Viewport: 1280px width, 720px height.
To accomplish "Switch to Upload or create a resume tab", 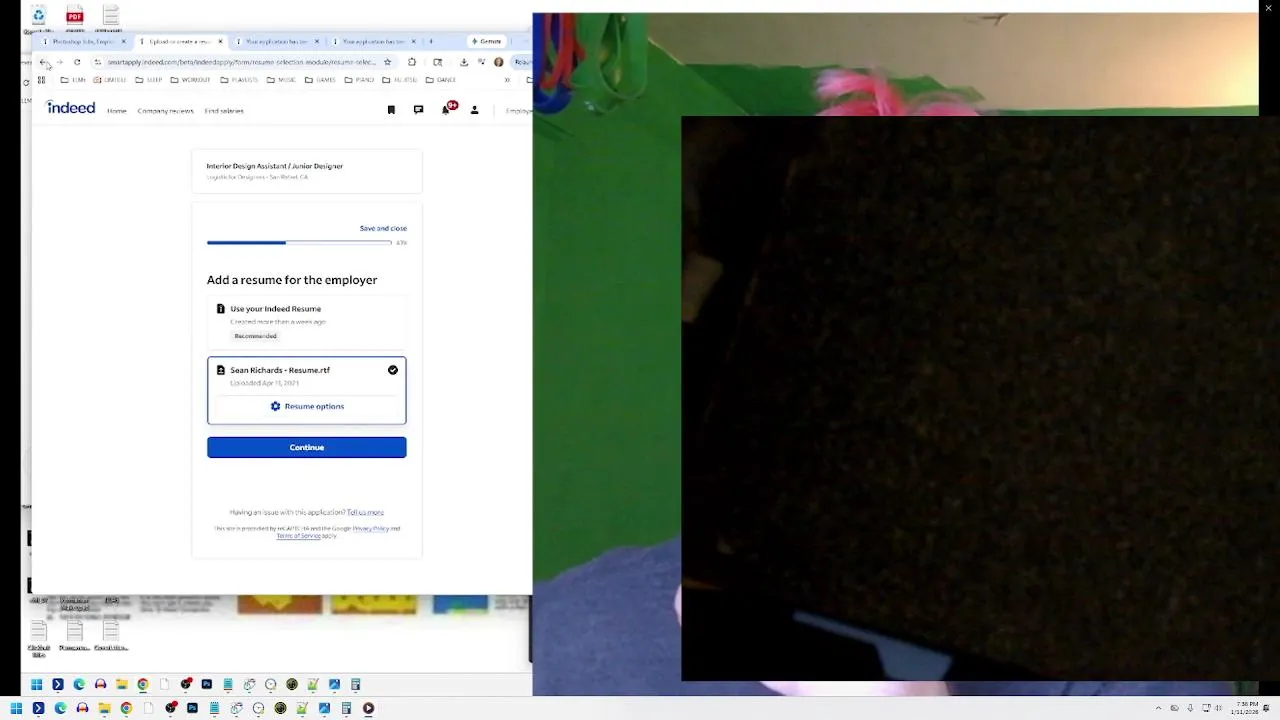I will point(180,42).
